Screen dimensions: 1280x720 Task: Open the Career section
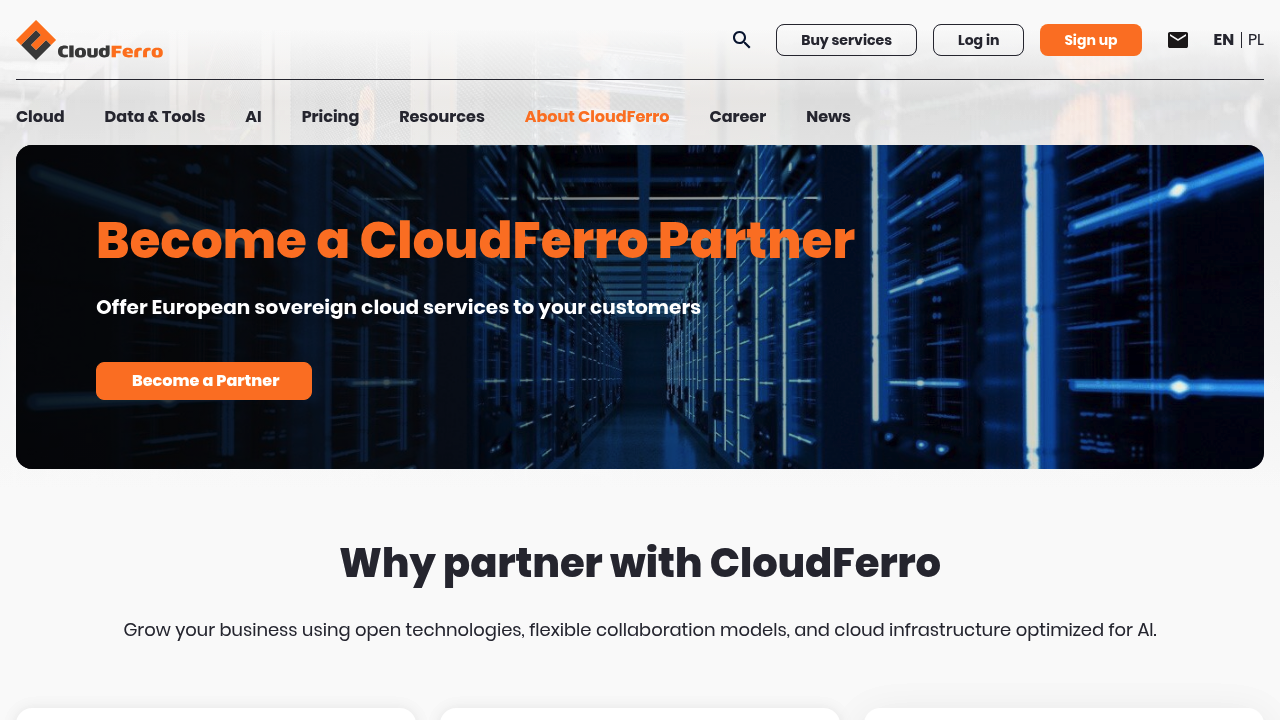[737, 116]
